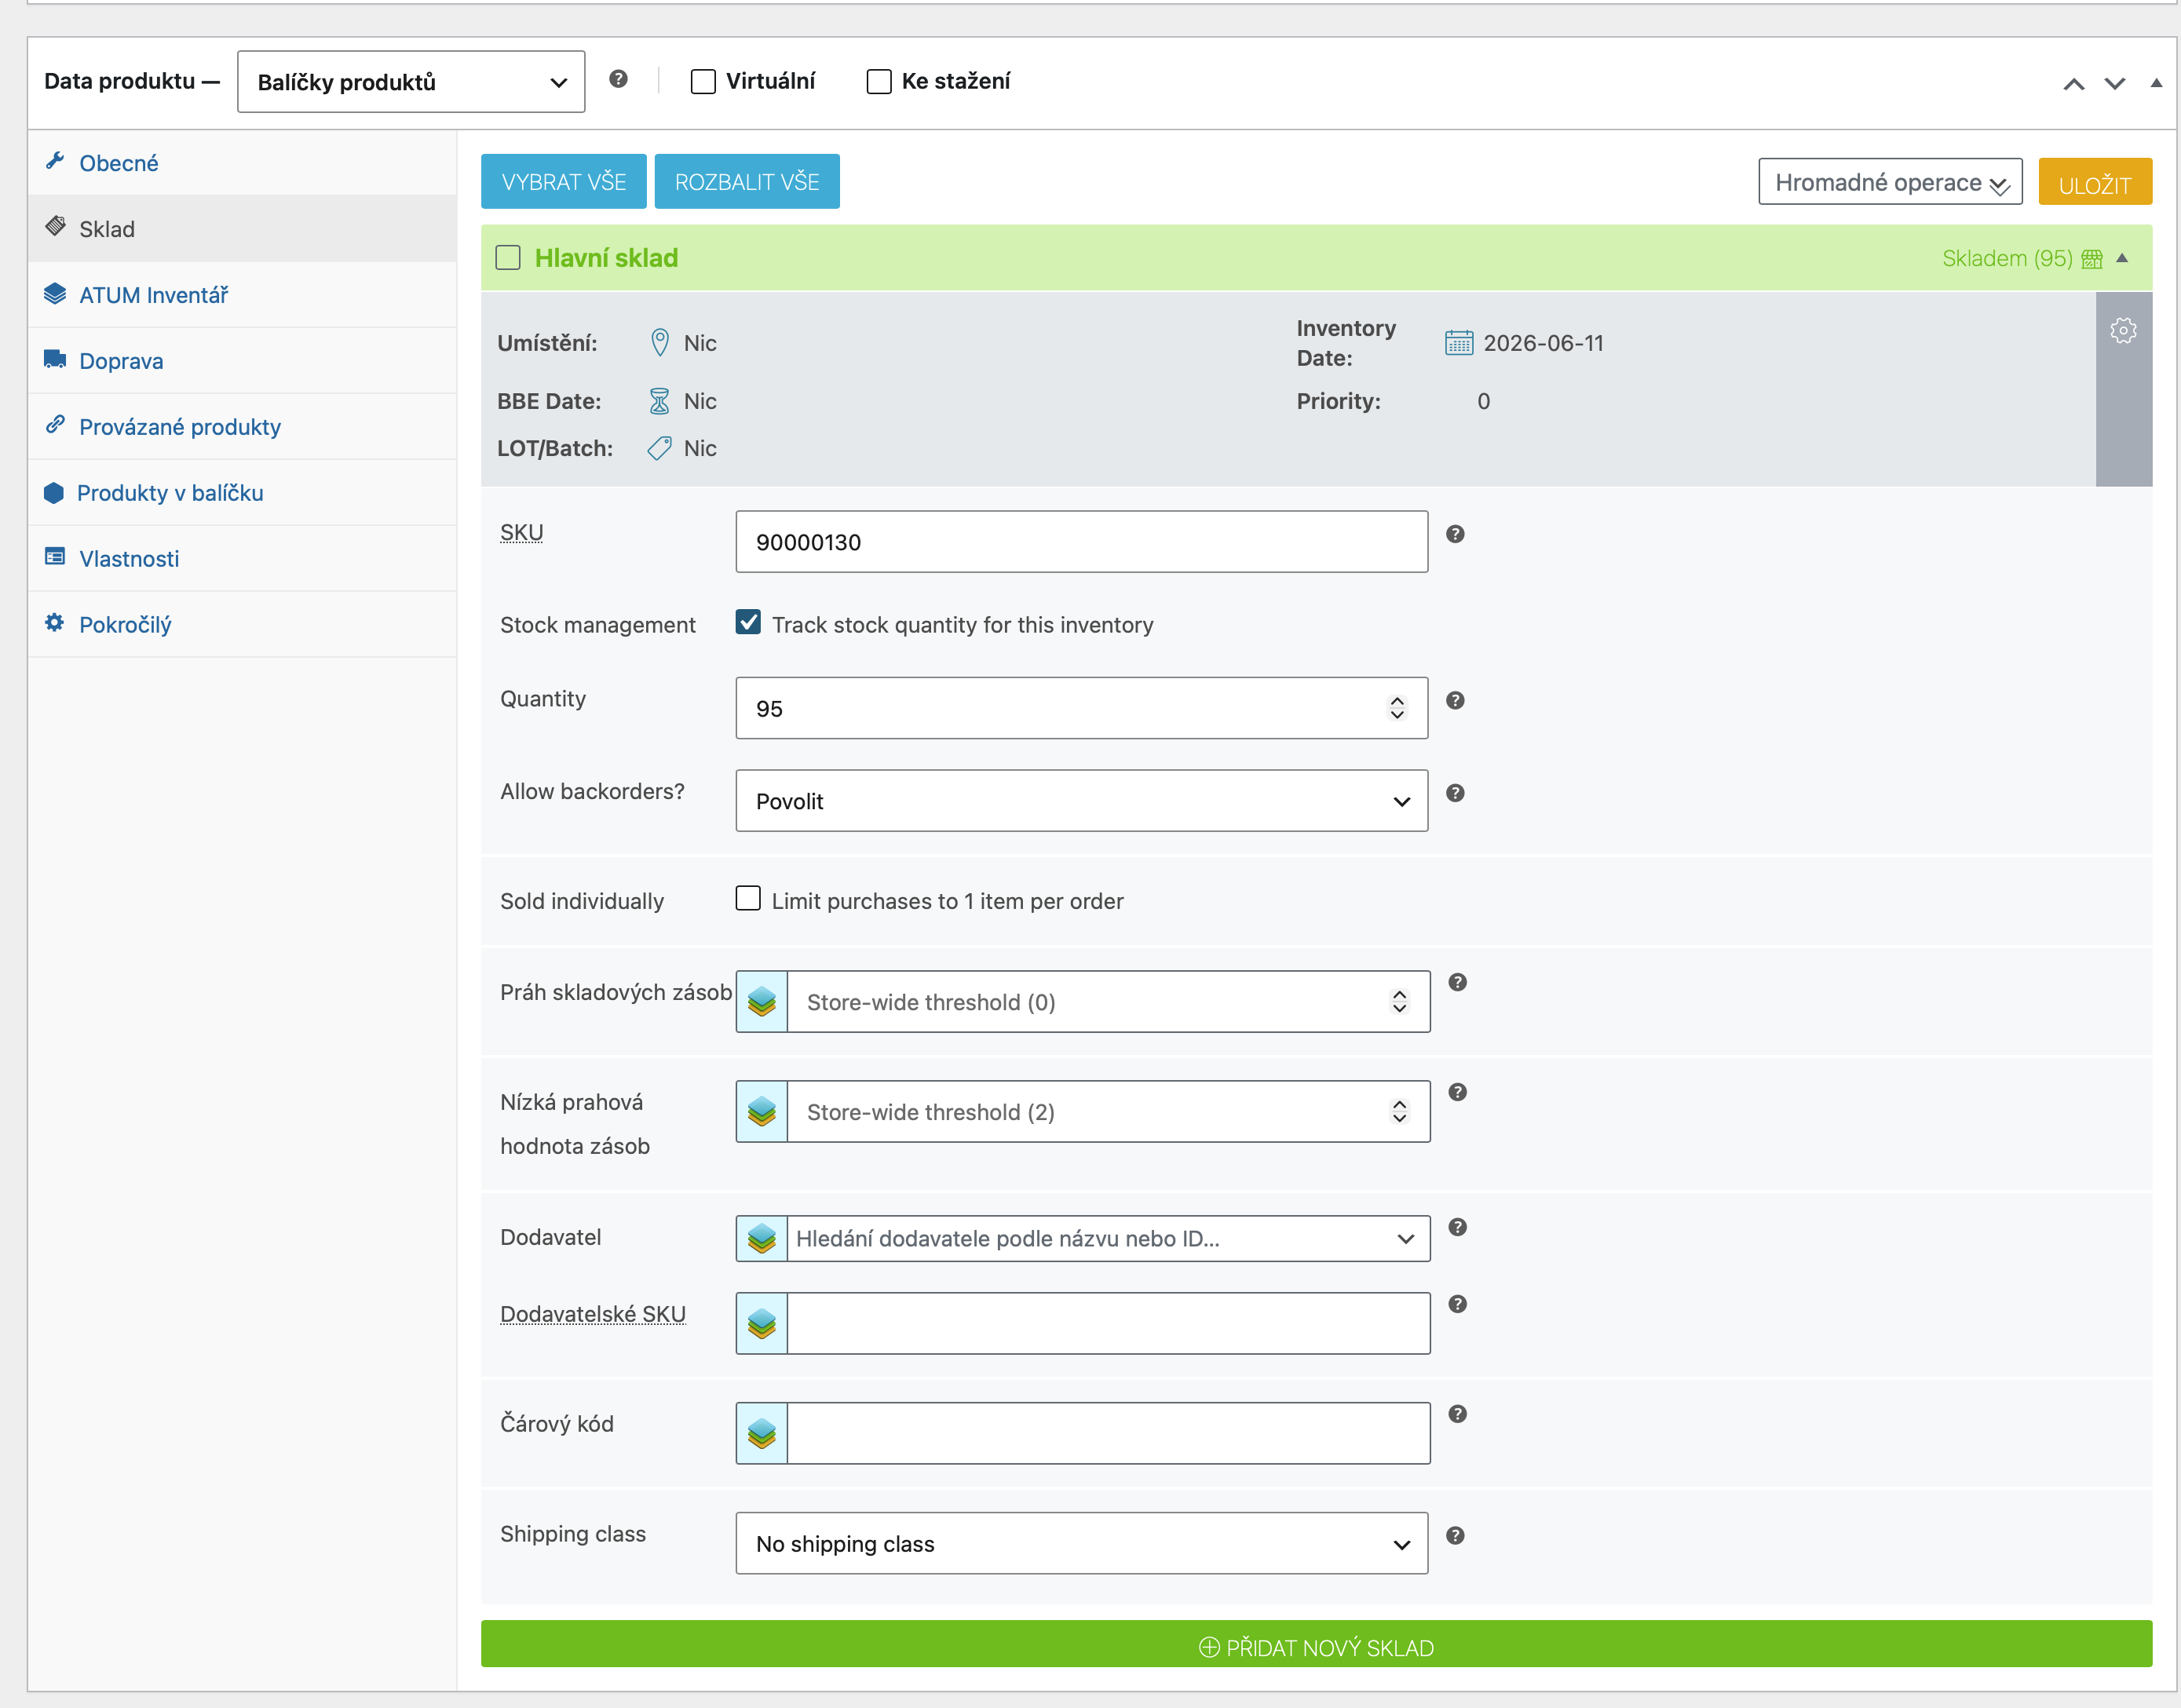Viewport: 2181px width, 1708px height.
Task: Click the help icon for Shipping class
Action: coord(1455,1535)
